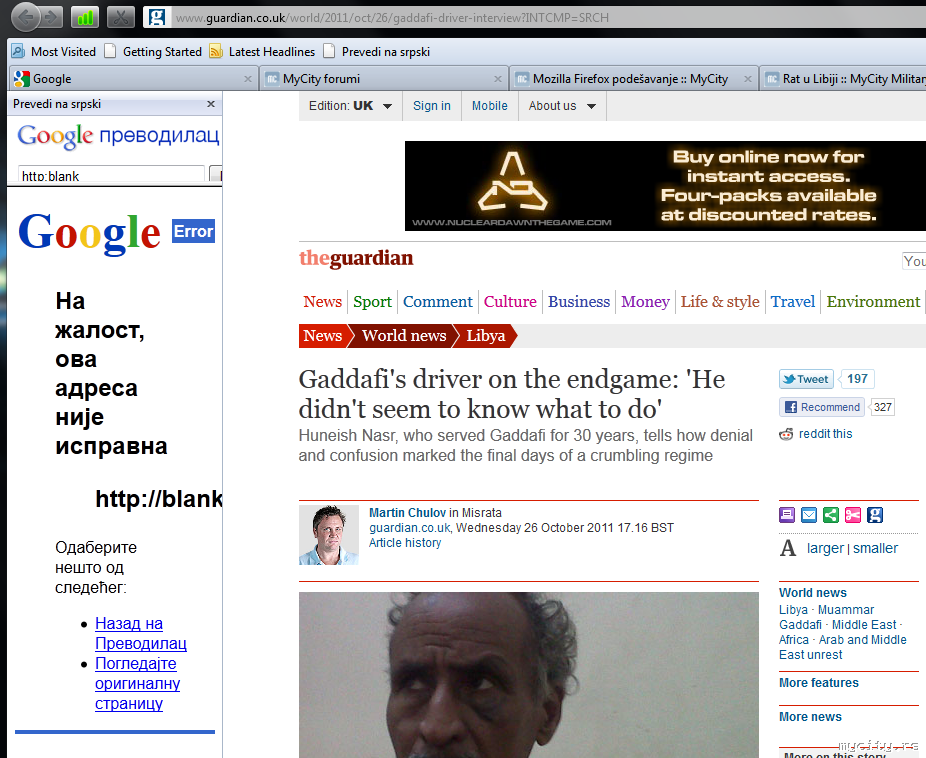The image size is (926, 758).
Task: Click the Google преводилац logo
Action: click(x=118, y=136)
